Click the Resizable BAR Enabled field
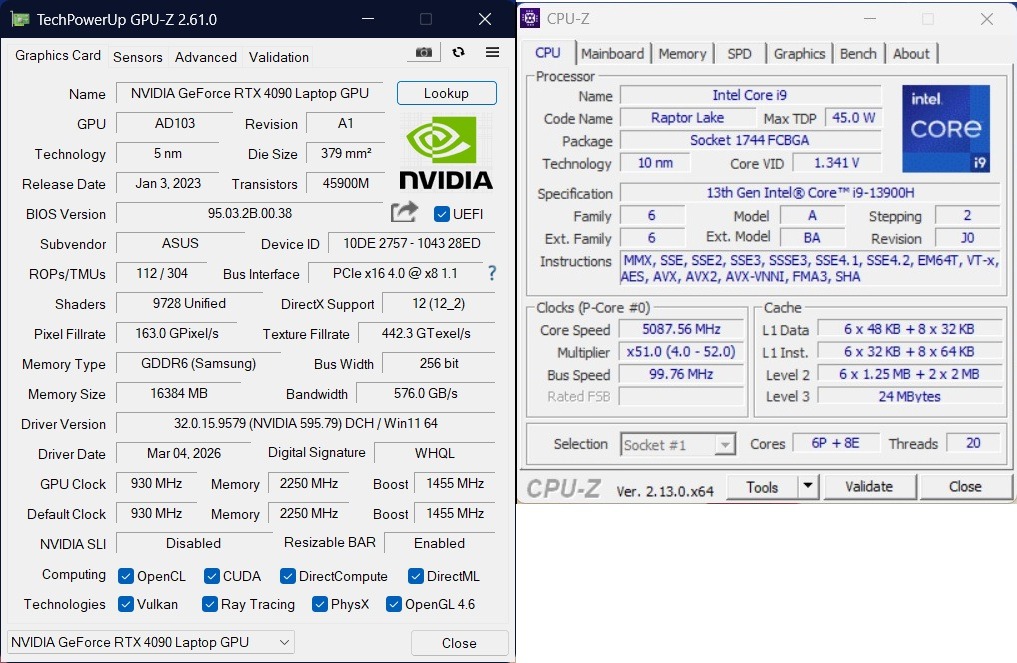The height and width of the screenshot is (663, 1017). [440, 543]
